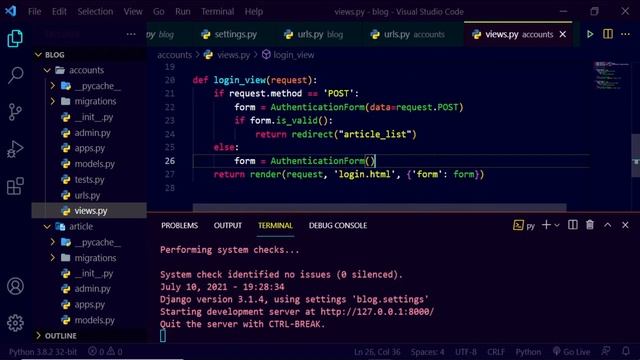Open the Run menu
Screen dimensions: 640x360
[x=182, y=11]
